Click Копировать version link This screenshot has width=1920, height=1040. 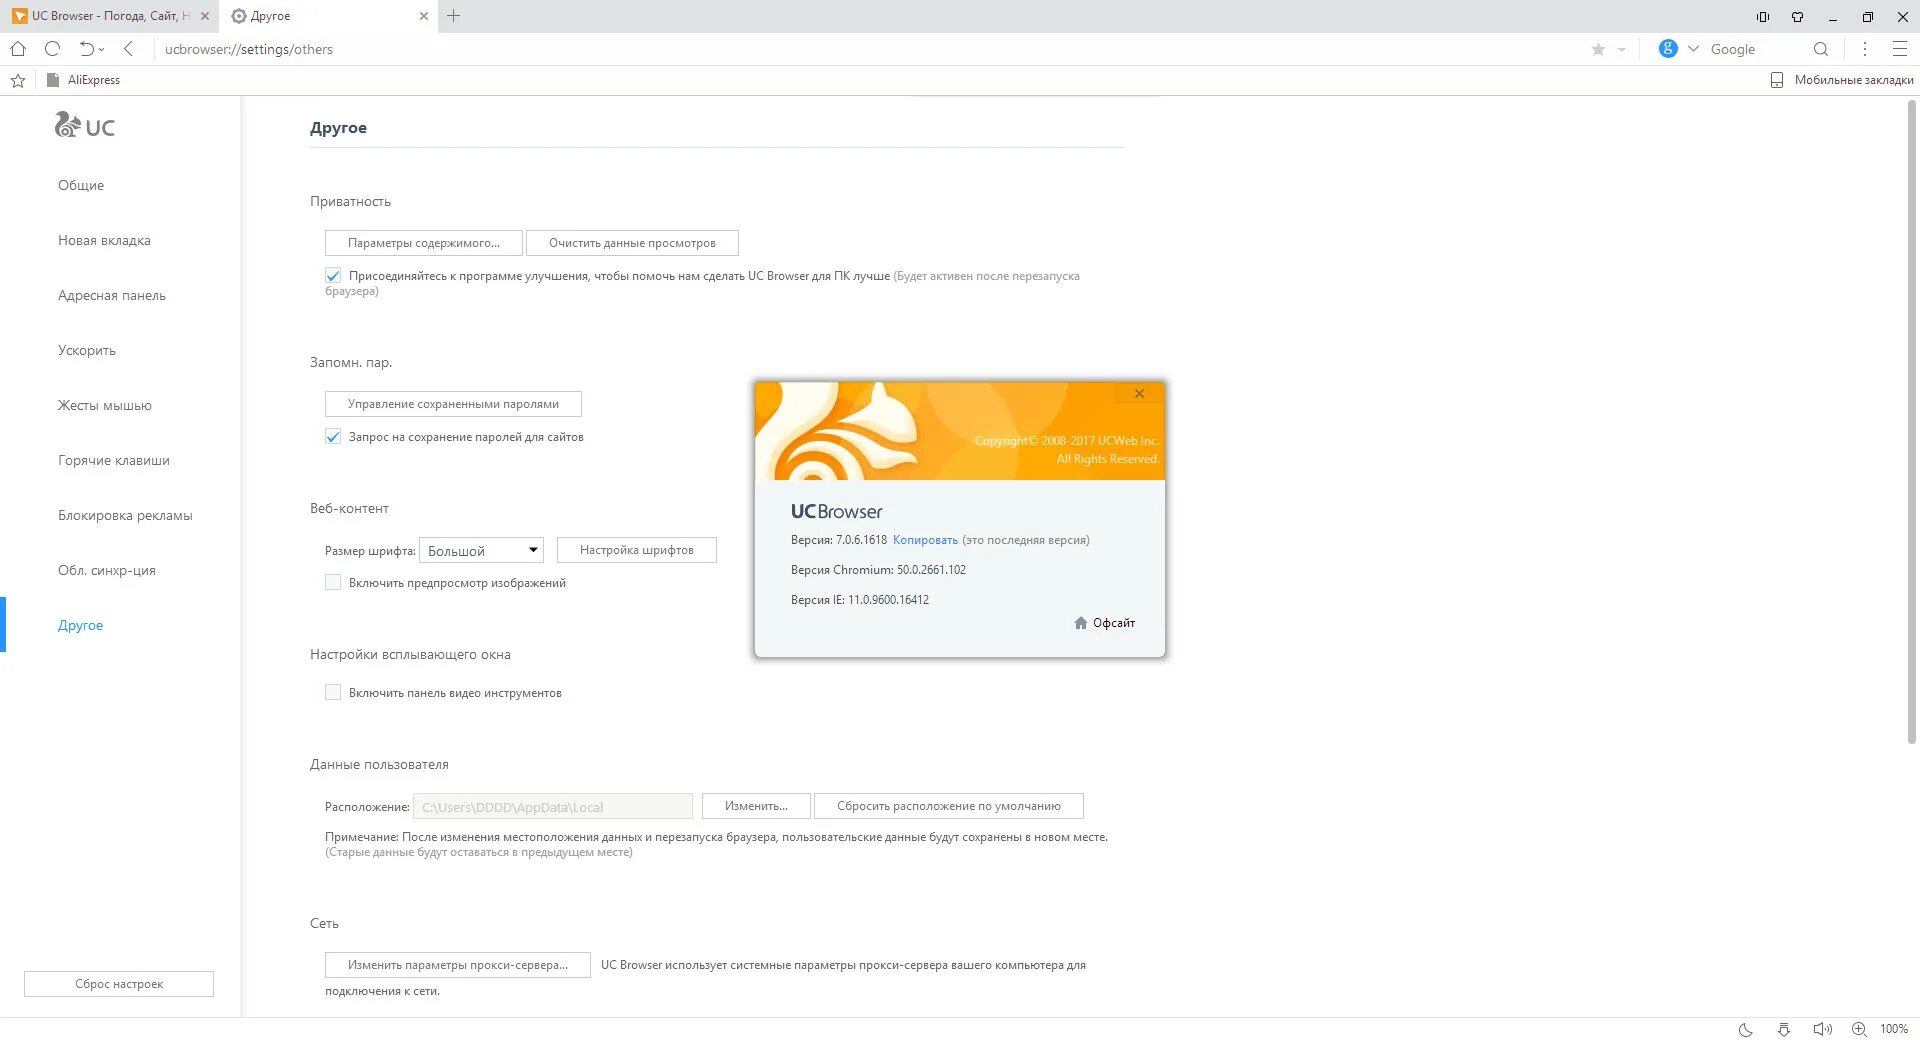point(925,540)
